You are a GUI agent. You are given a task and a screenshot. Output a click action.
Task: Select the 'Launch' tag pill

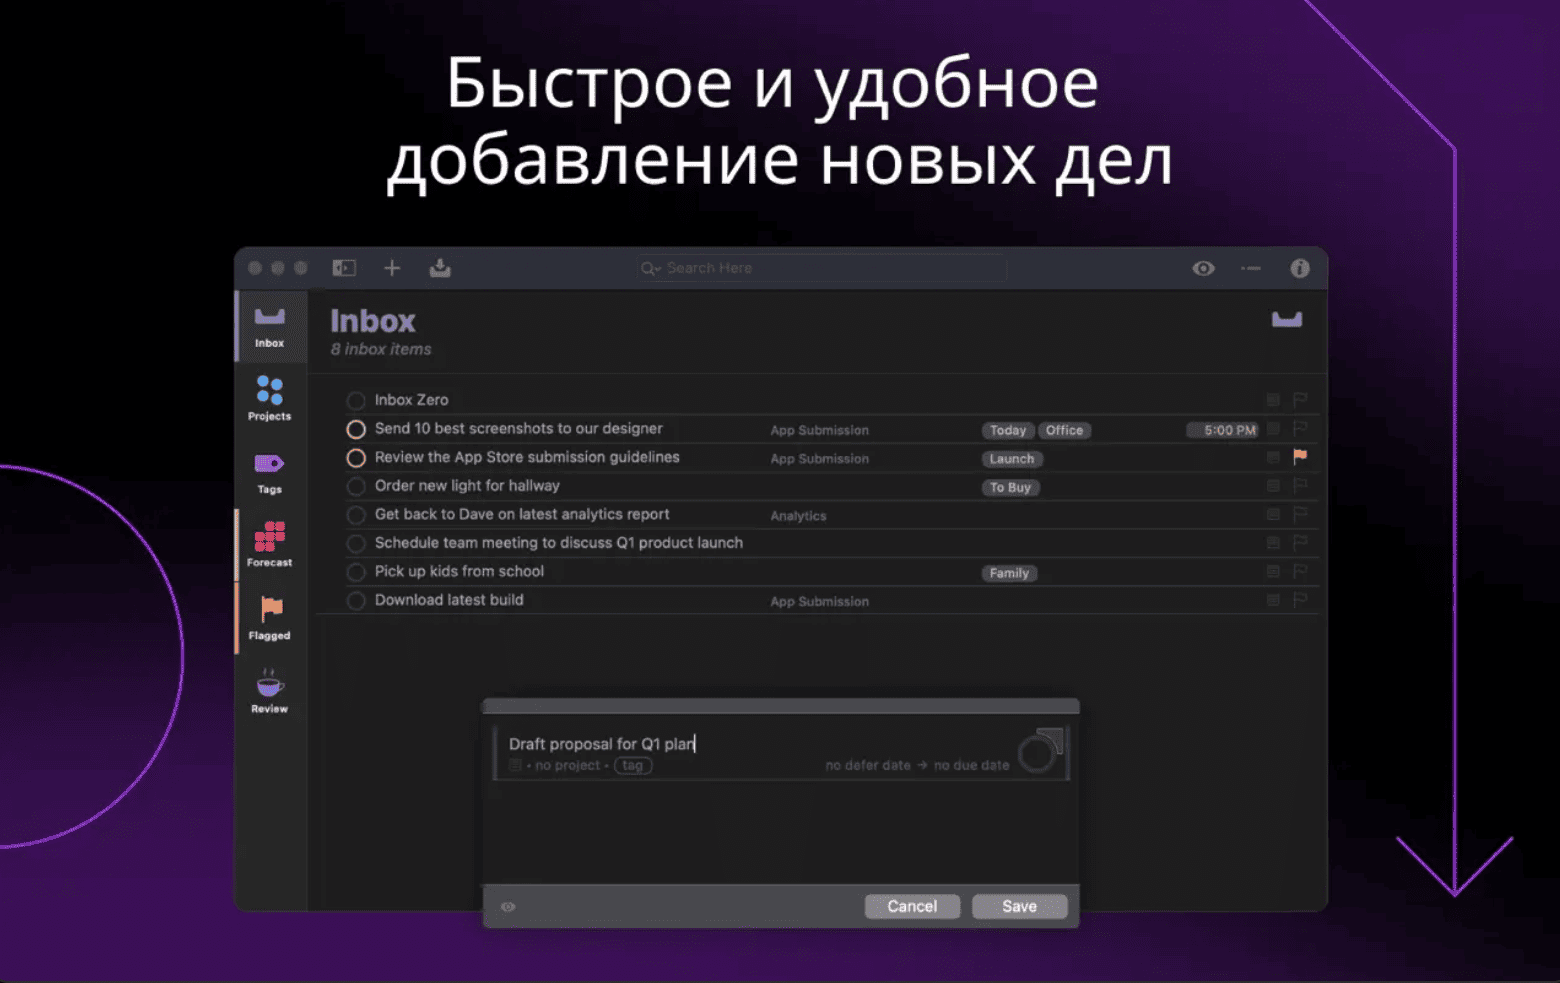[1012, 459]
